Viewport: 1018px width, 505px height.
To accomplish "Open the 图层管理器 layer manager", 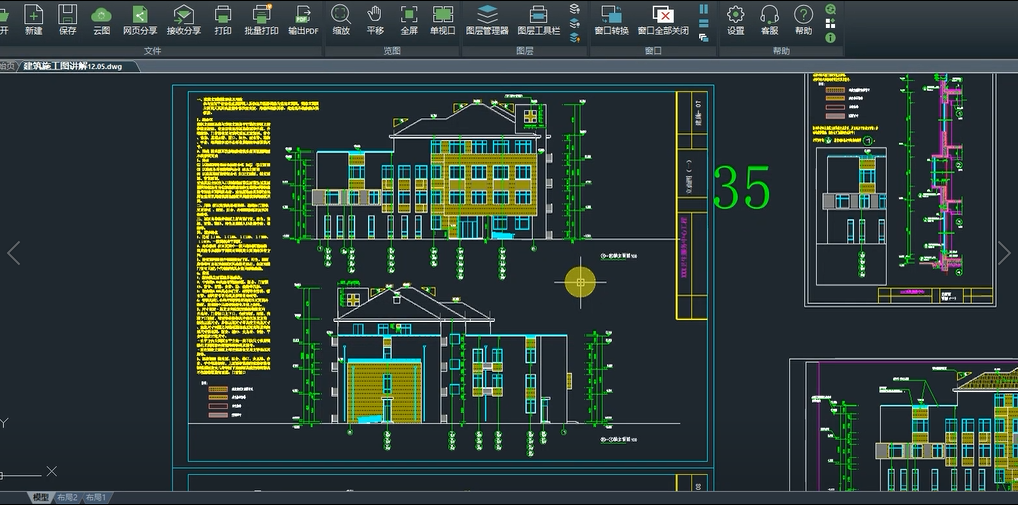I will pyautogui.click(x=487, y=18).
